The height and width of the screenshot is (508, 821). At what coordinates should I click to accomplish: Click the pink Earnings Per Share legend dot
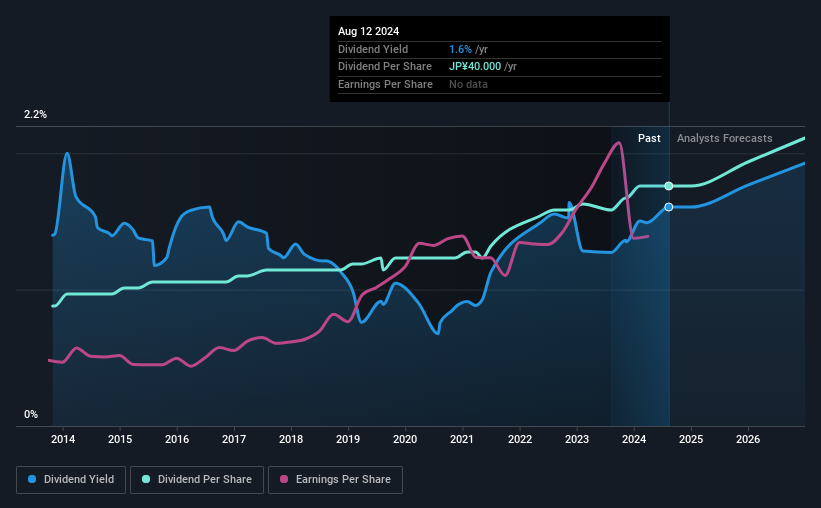click(x=284, y=479)
